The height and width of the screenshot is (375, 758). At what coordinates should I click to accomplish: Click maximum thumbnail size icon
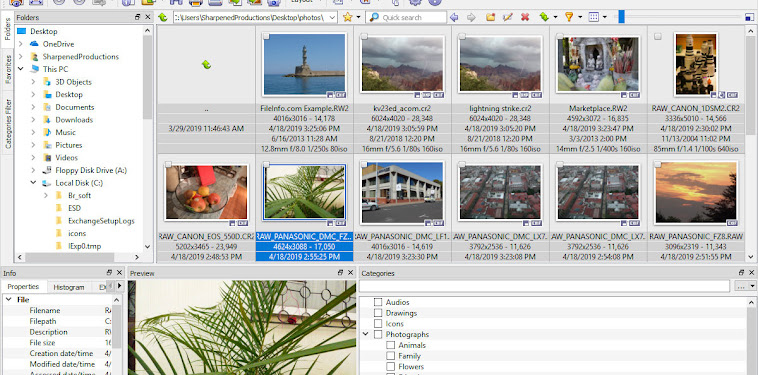(x=749, y=17)
